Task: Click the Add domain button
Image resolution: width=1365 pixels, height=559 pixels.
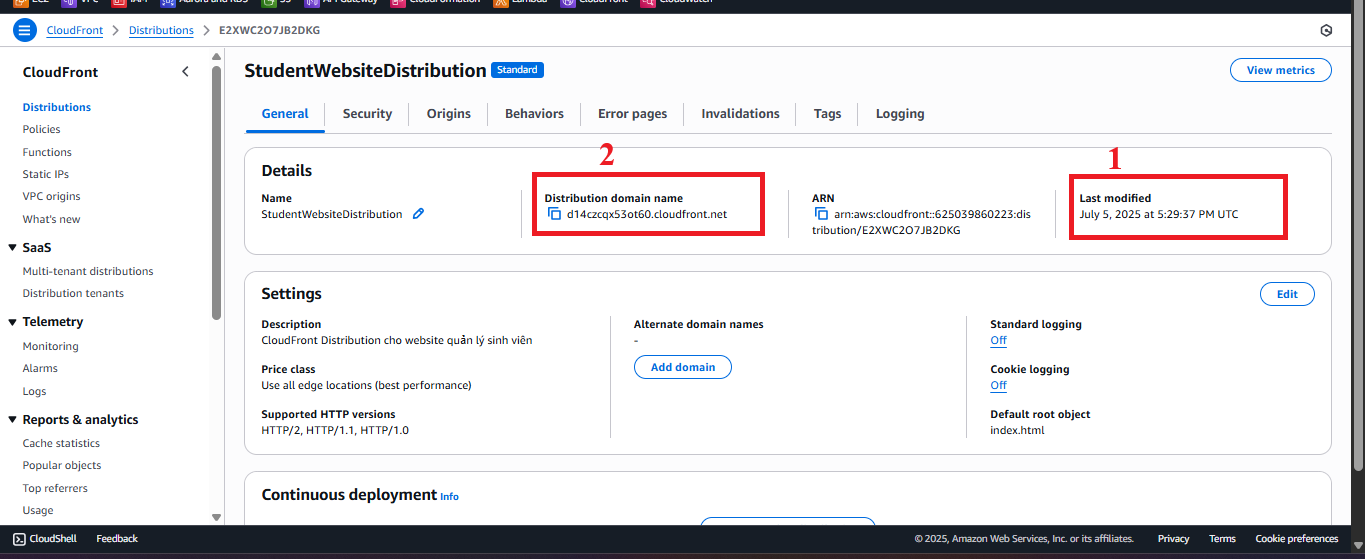Action: 683,367
